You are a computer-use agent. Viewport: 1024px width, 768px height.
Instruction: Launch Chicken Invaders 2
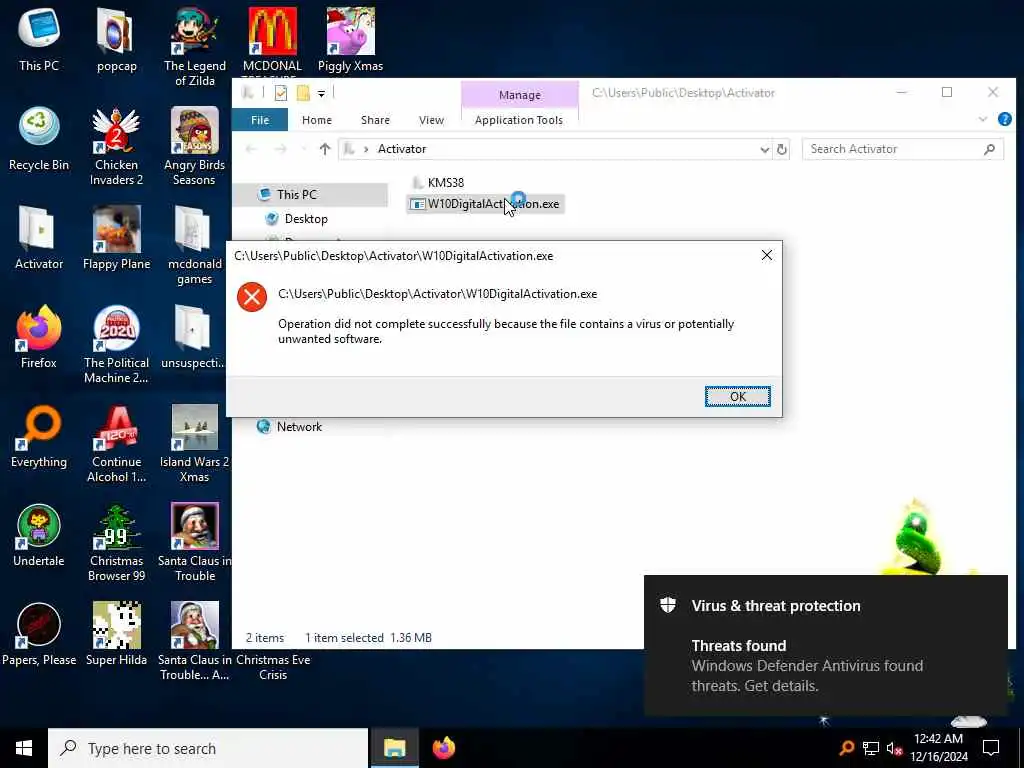tap(116, 146)
